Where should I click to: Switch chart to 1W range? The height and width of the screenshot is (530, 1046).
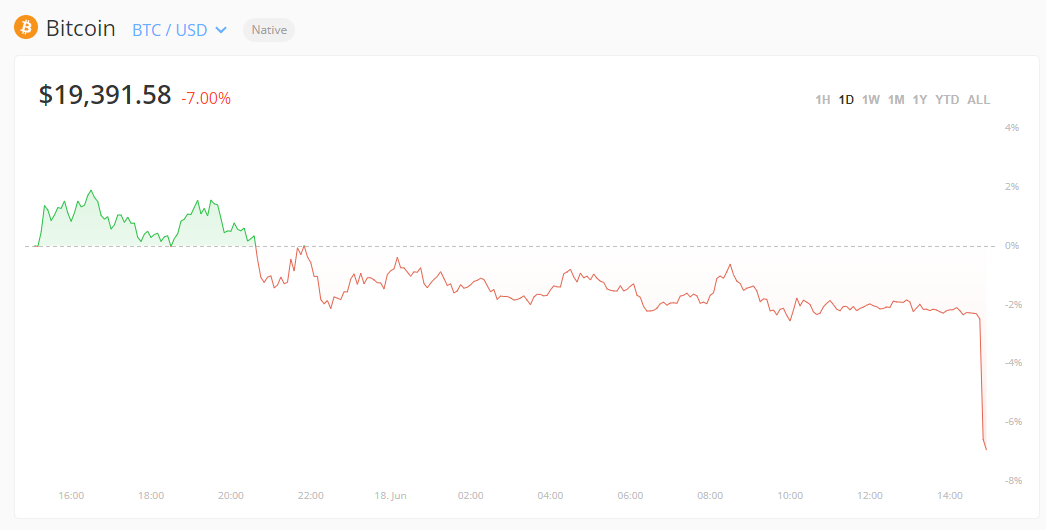click(871, 100)
